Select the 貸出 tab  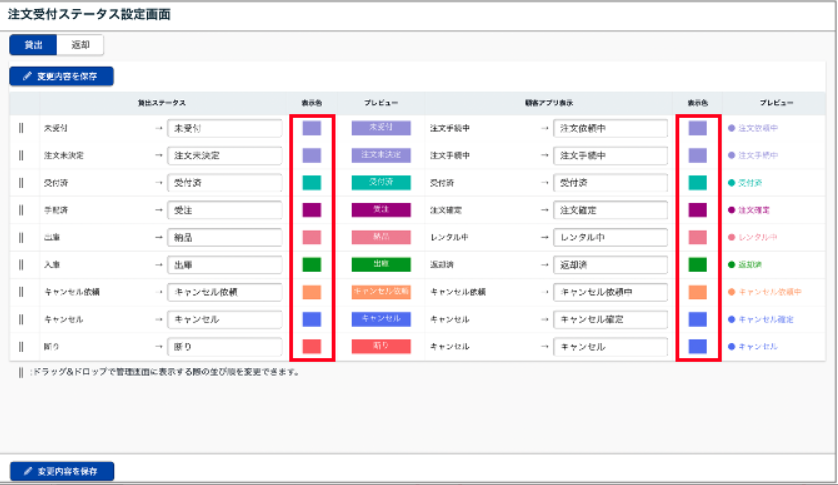33,45
